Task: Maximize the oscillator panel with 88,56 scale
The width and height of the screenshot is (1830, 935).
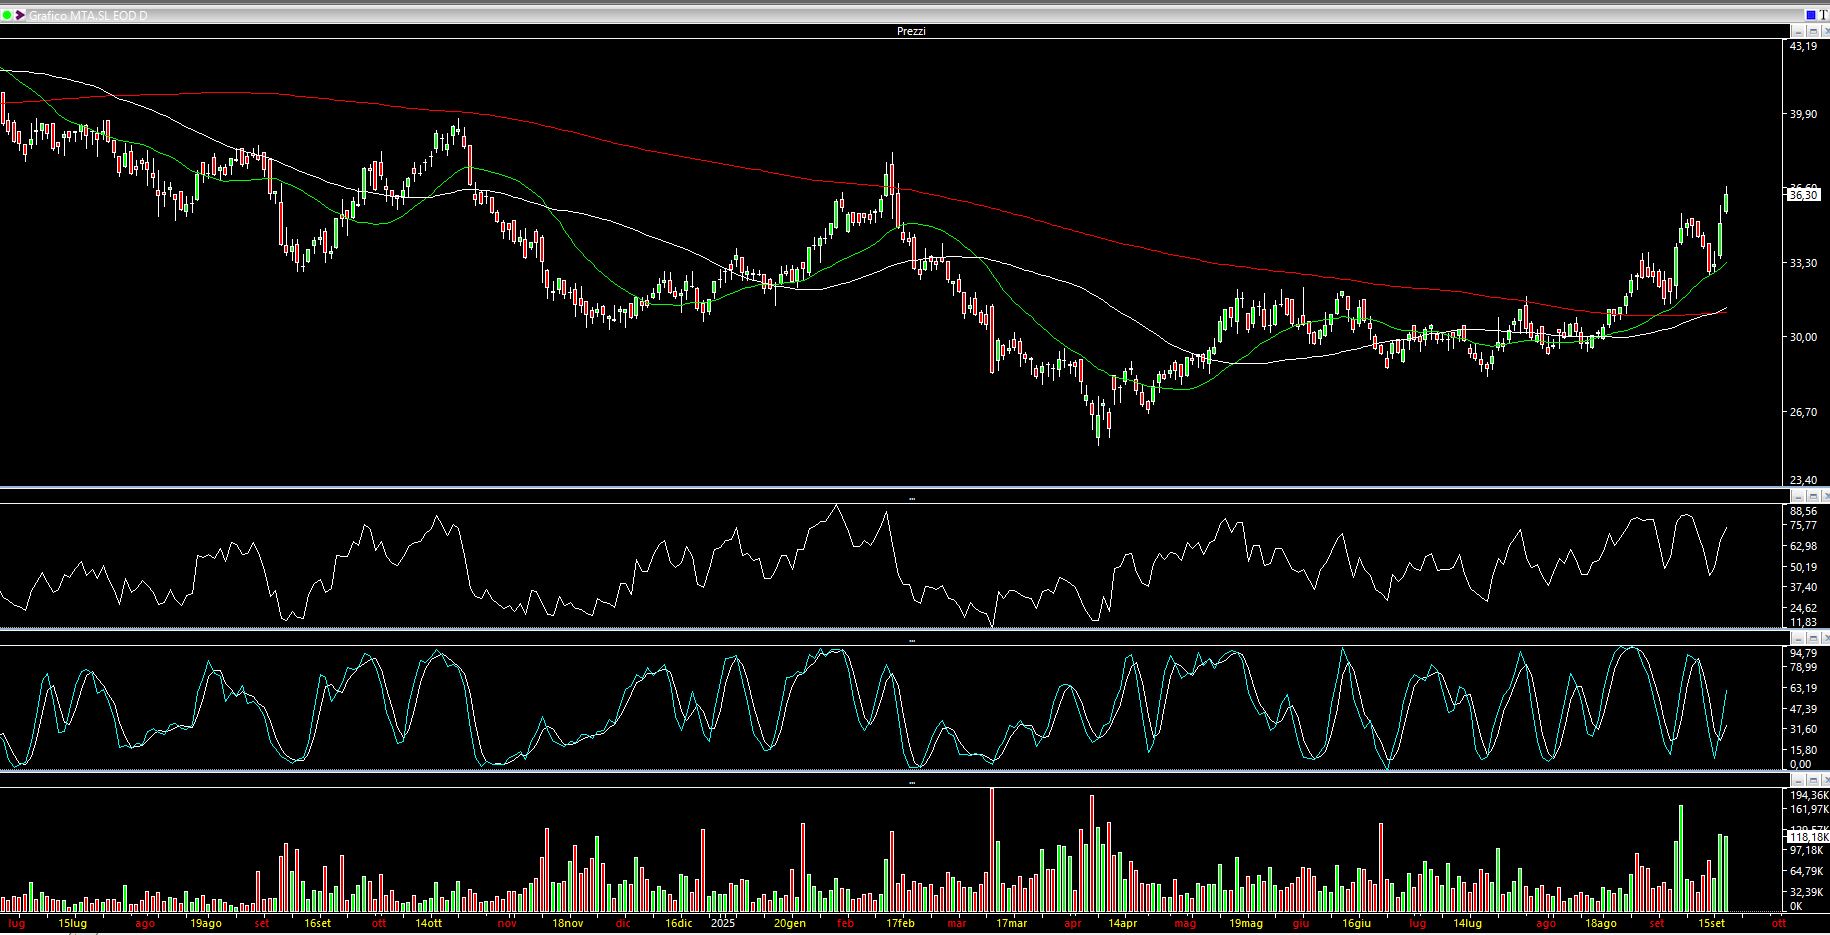Action: (x=1812, y=496)
